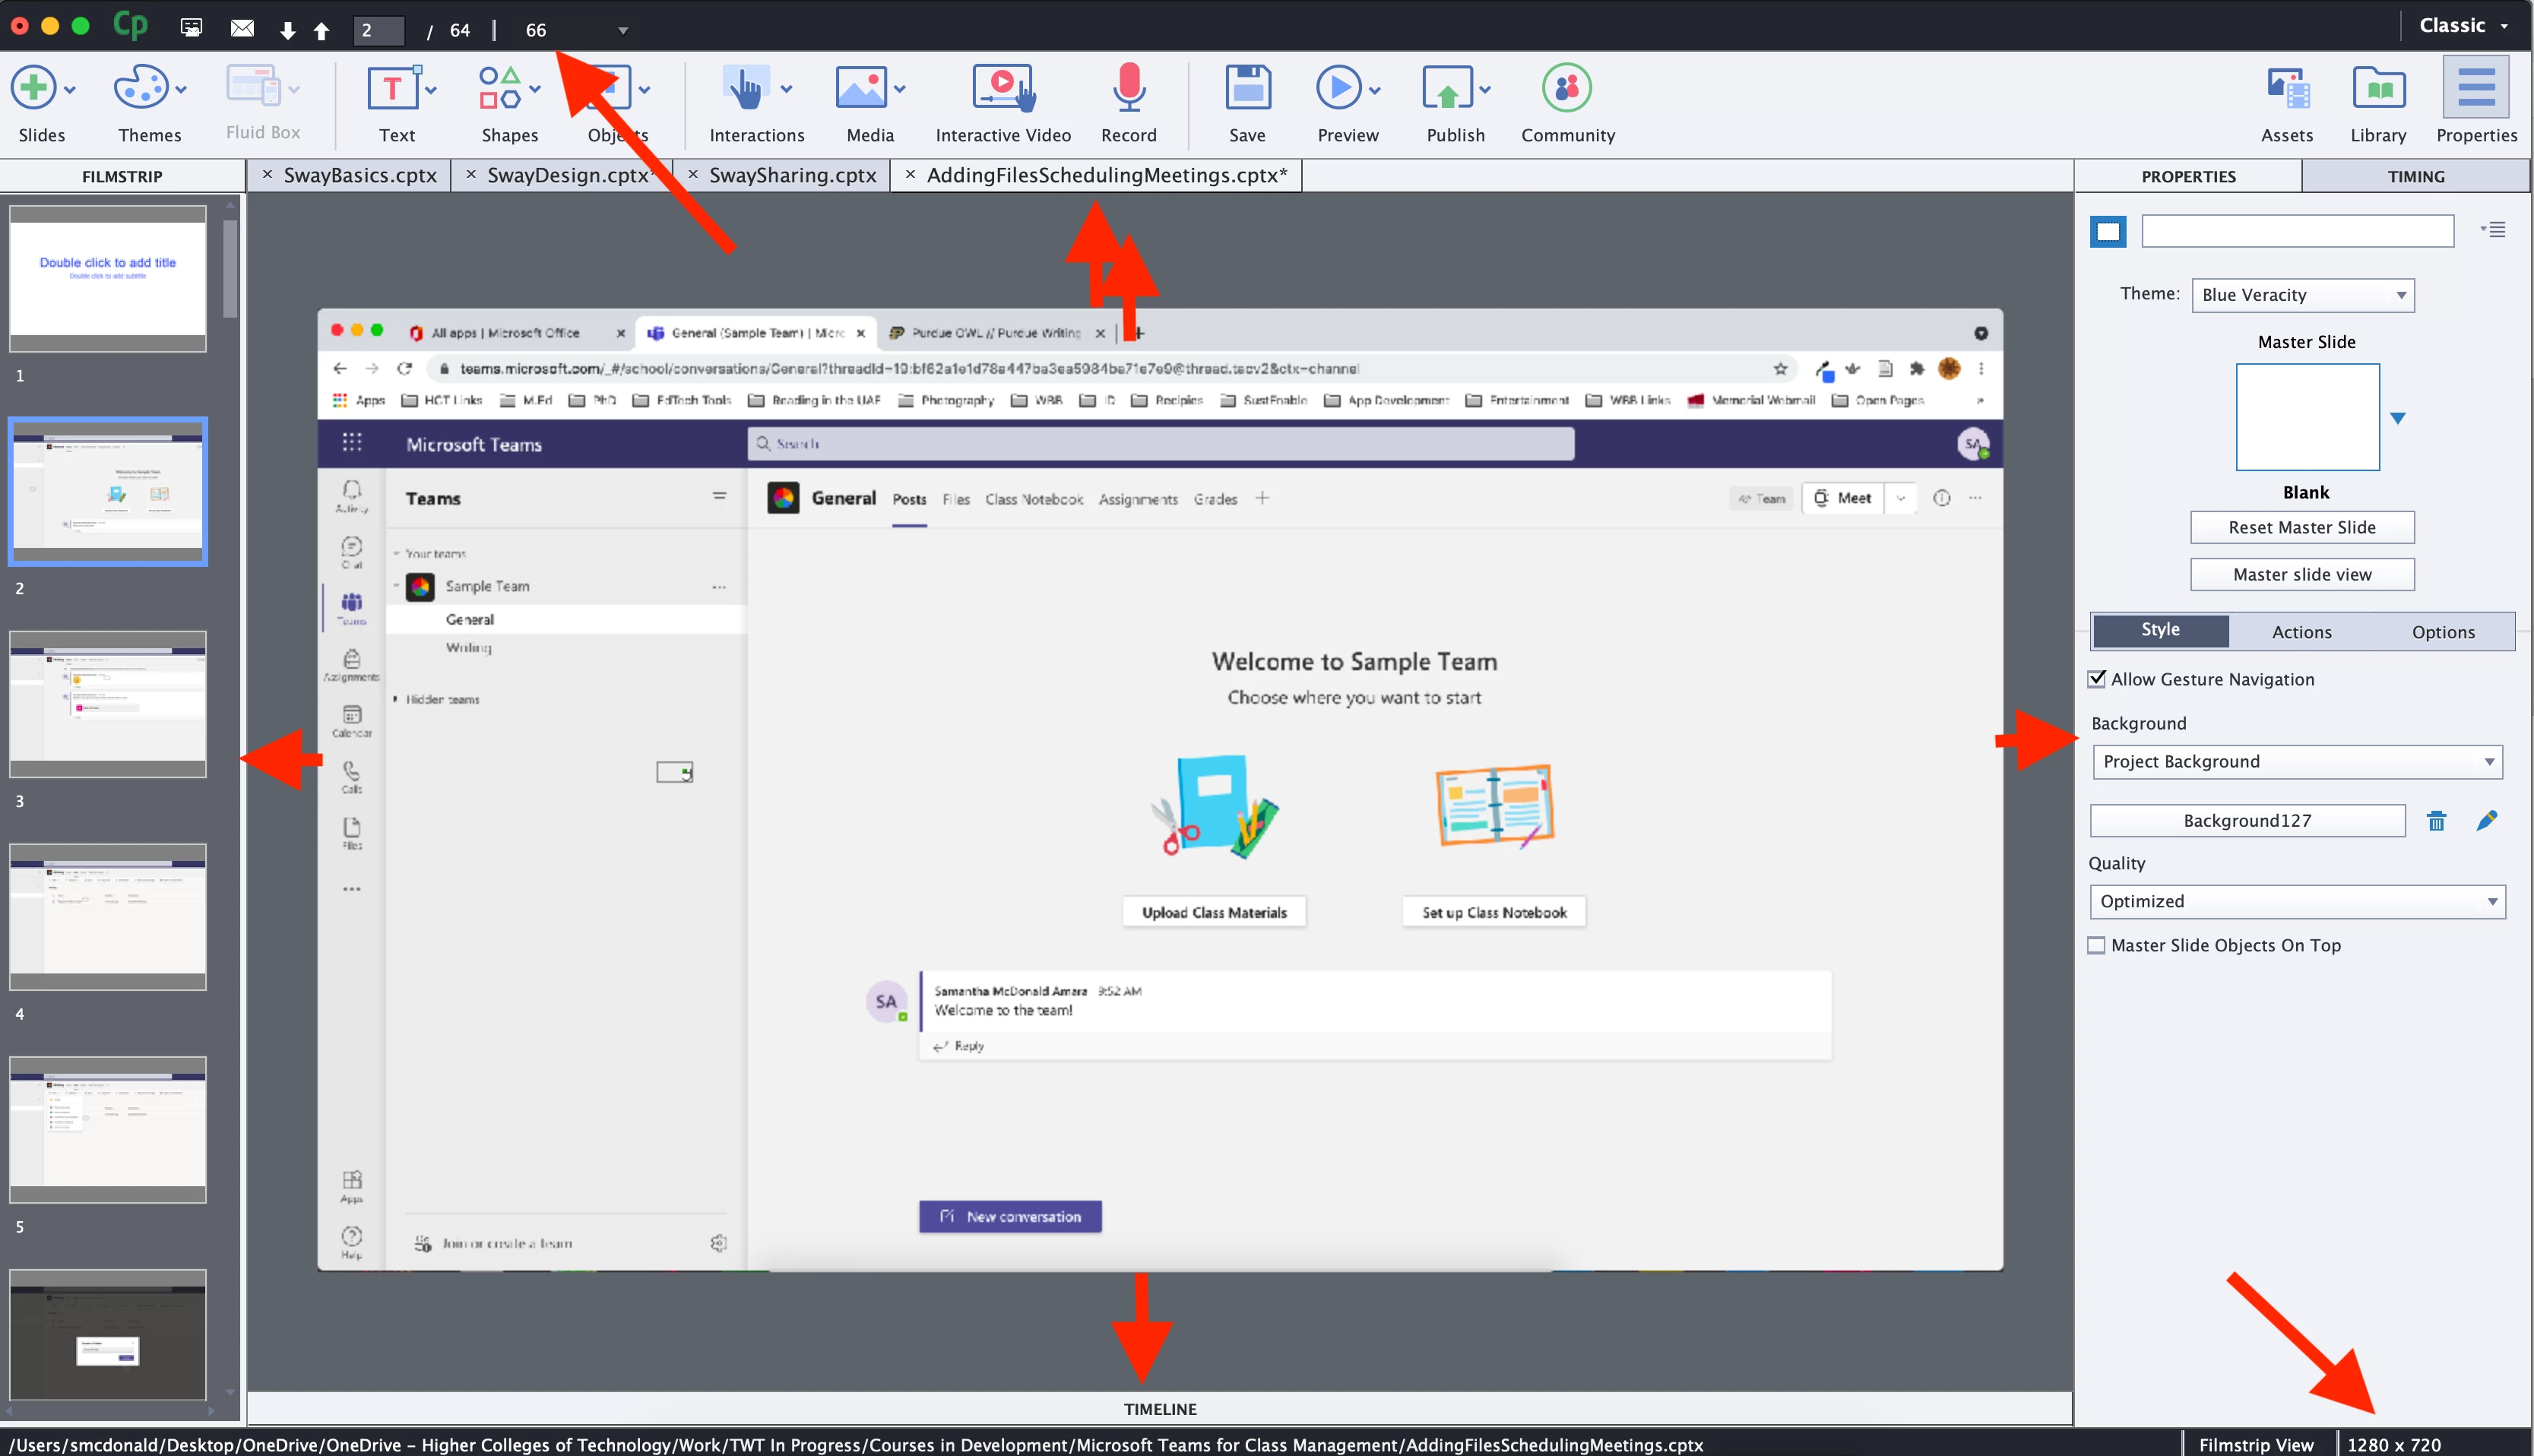
Task: Edit background using pencil icon
Action: pos(2486,821)
